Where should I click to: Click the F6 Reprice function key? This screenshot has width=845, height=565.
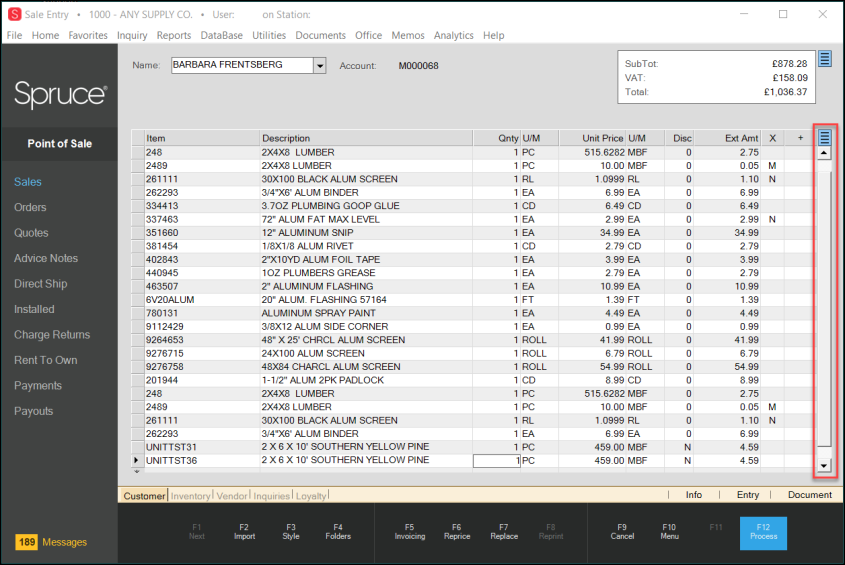(x=457, y=532)
